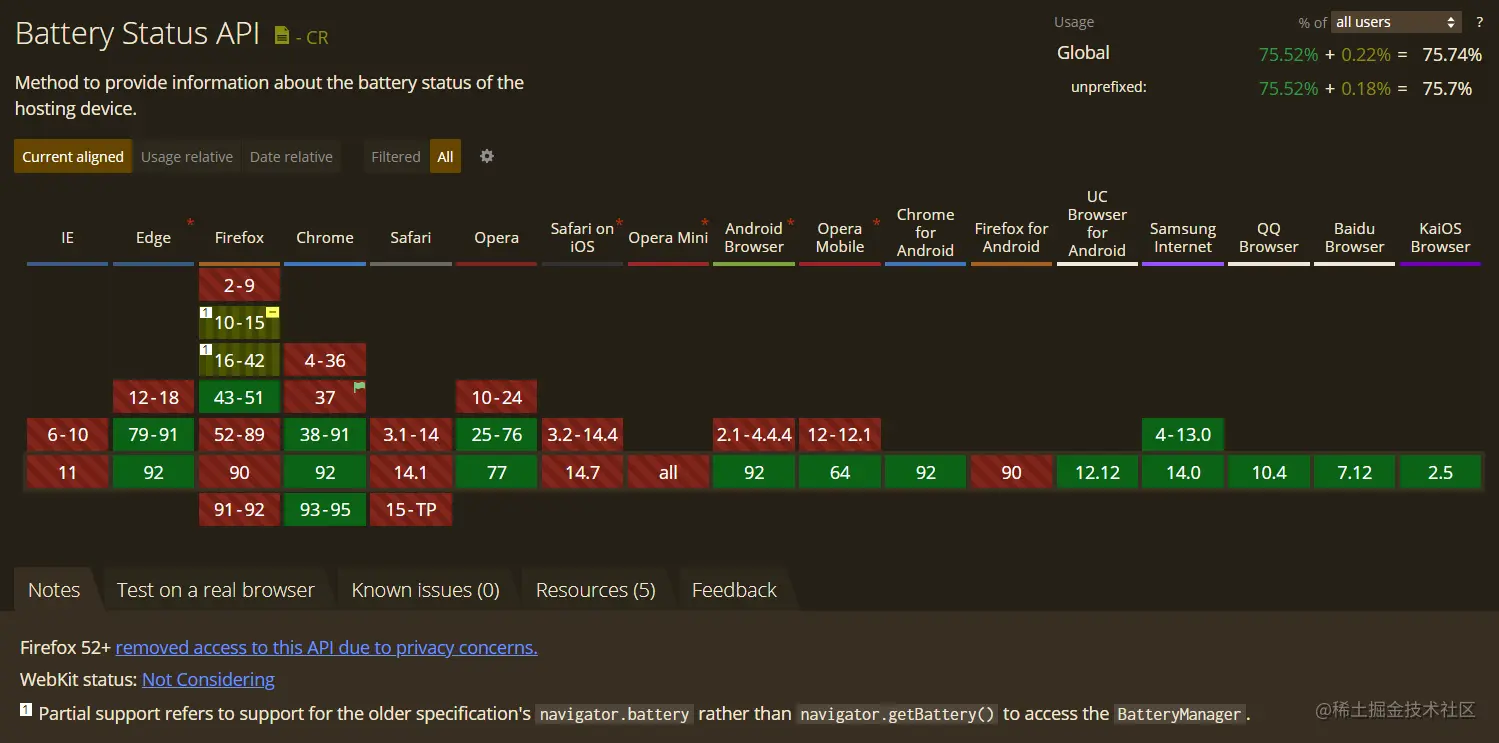Click the Chrome column header
This screenshot has height=743, width=1499.
pyautogui.click(x=325, y=237)
